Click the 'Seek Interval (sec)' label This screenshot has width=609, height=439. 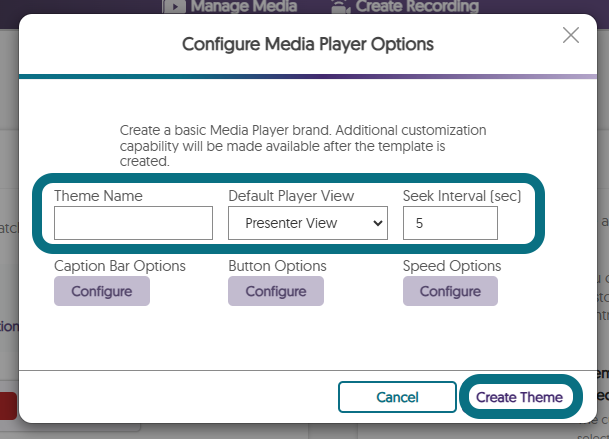click(462, 196)
